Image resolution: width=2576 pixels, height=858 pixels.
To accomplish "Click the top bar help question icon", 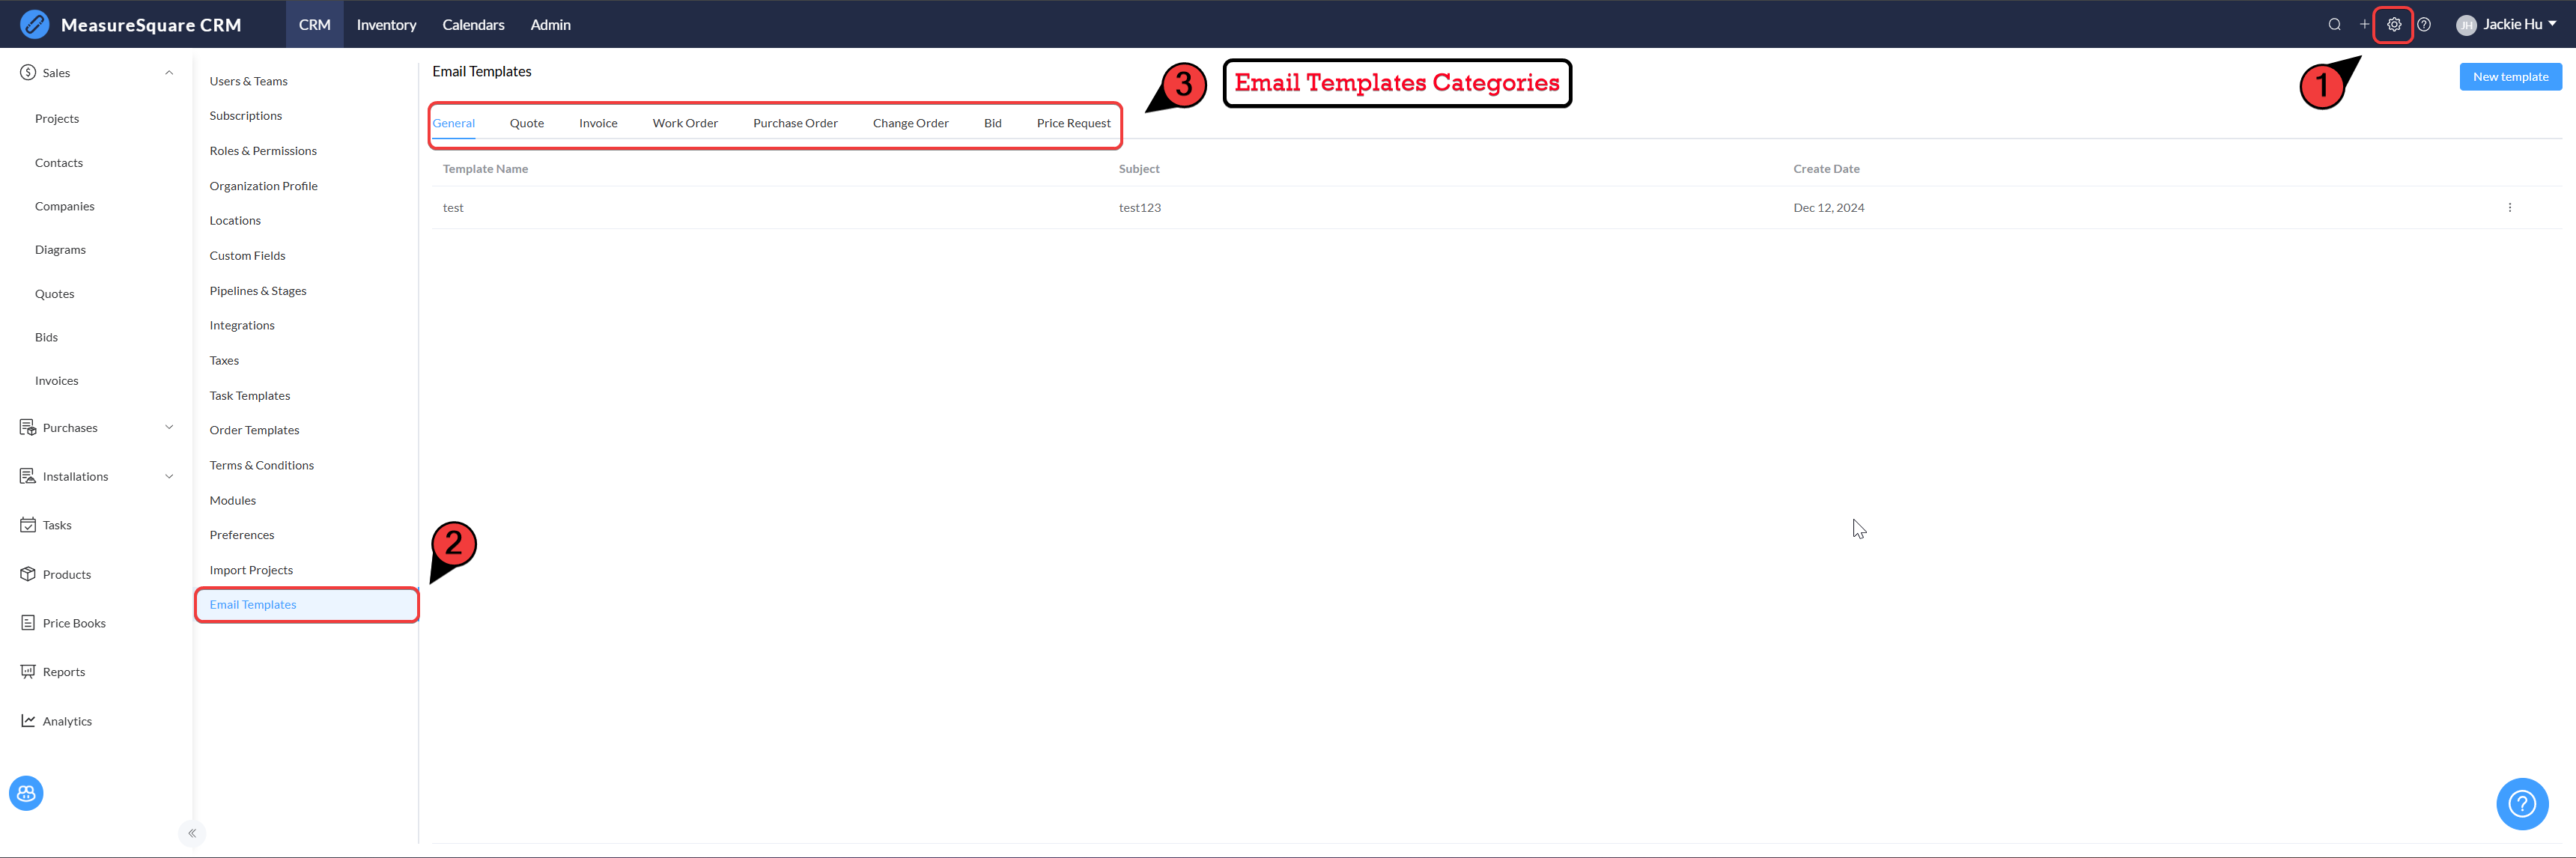I will 2424,25.
